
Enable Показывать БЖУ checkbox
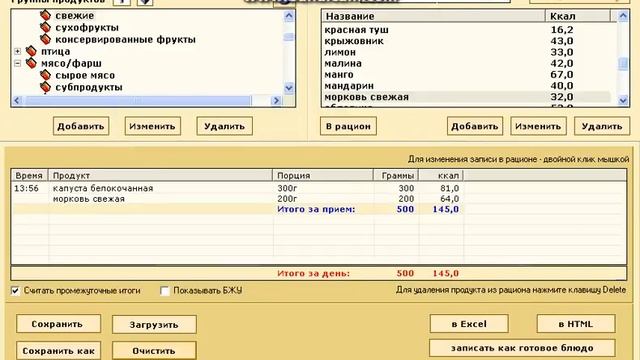point(164,291)
